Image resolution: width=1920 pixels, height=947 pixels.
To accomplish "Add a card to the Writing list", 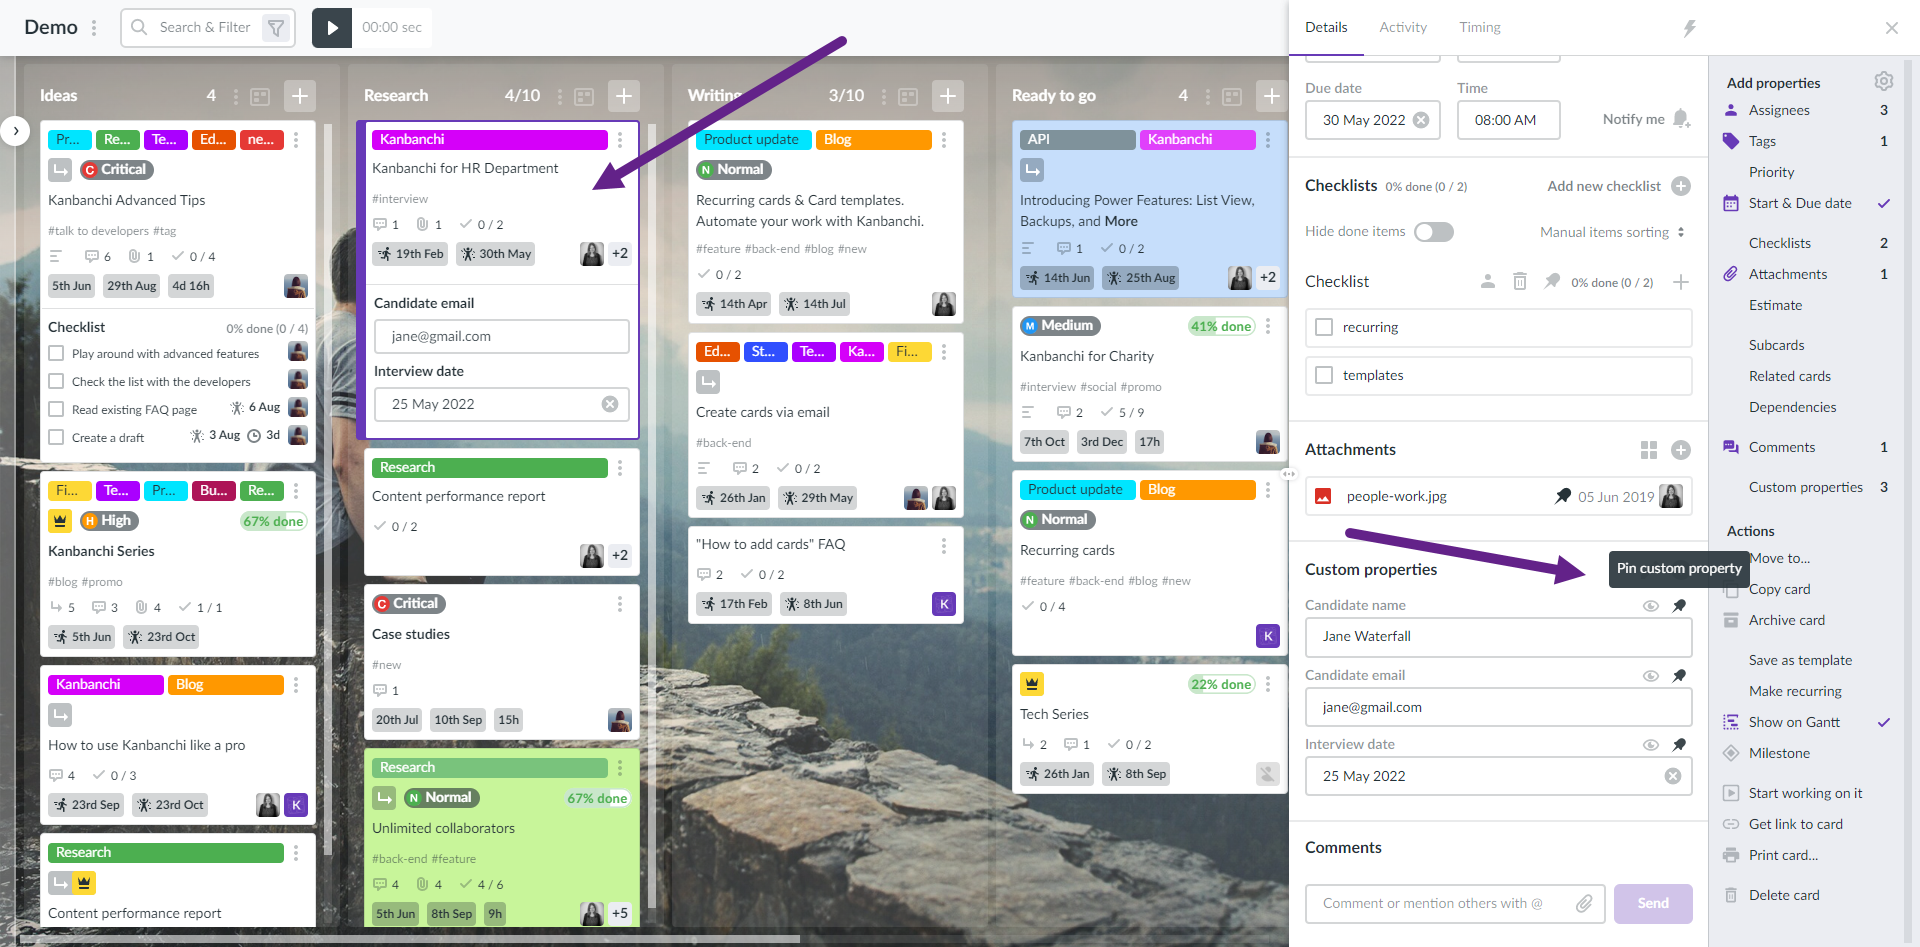I will coord(948,96).
